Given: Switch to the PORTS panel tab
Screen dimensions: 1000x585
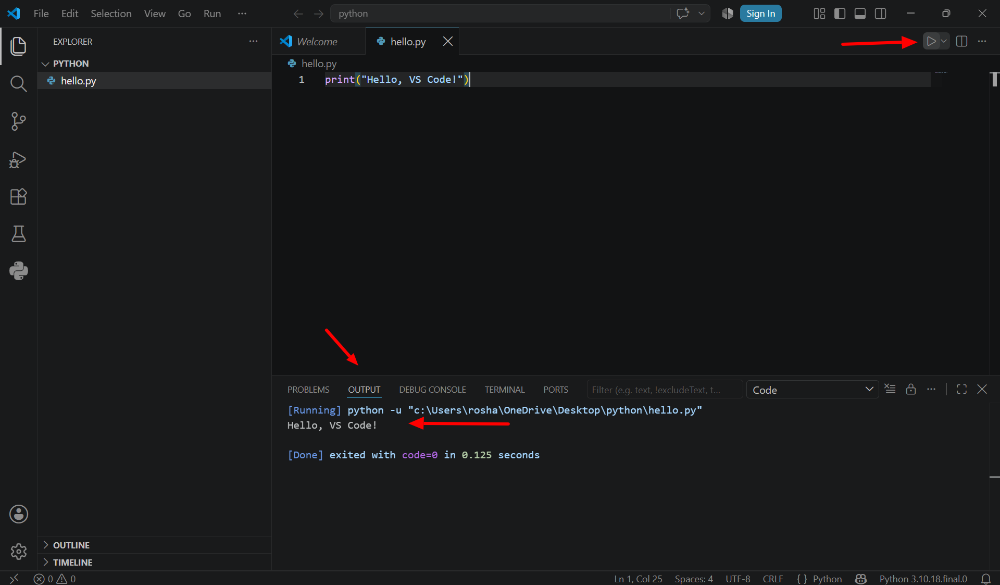Looking at the screenshot, I should tap(555, 390).
